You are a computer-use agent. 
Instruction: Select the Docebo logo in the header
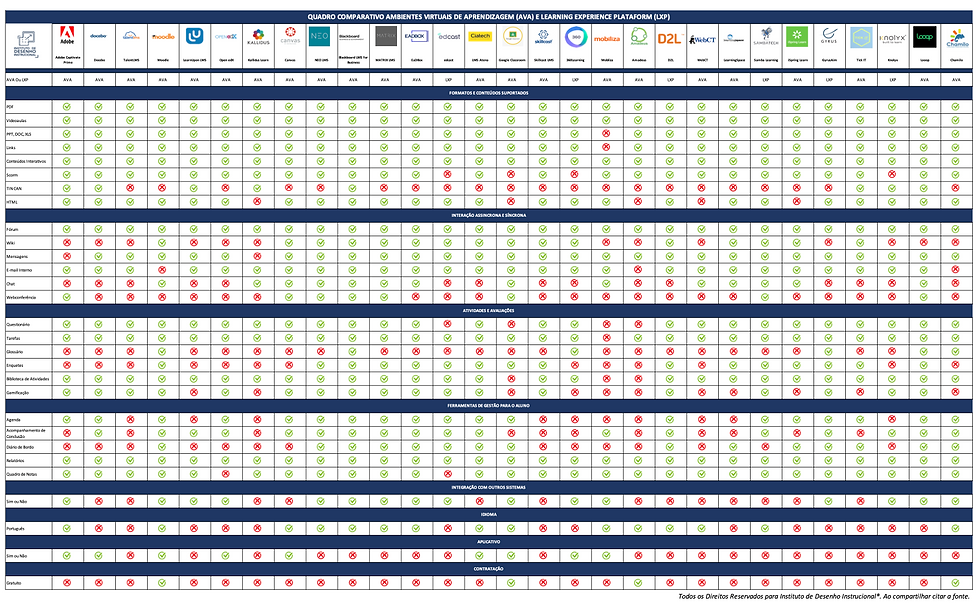click(99, 36)
